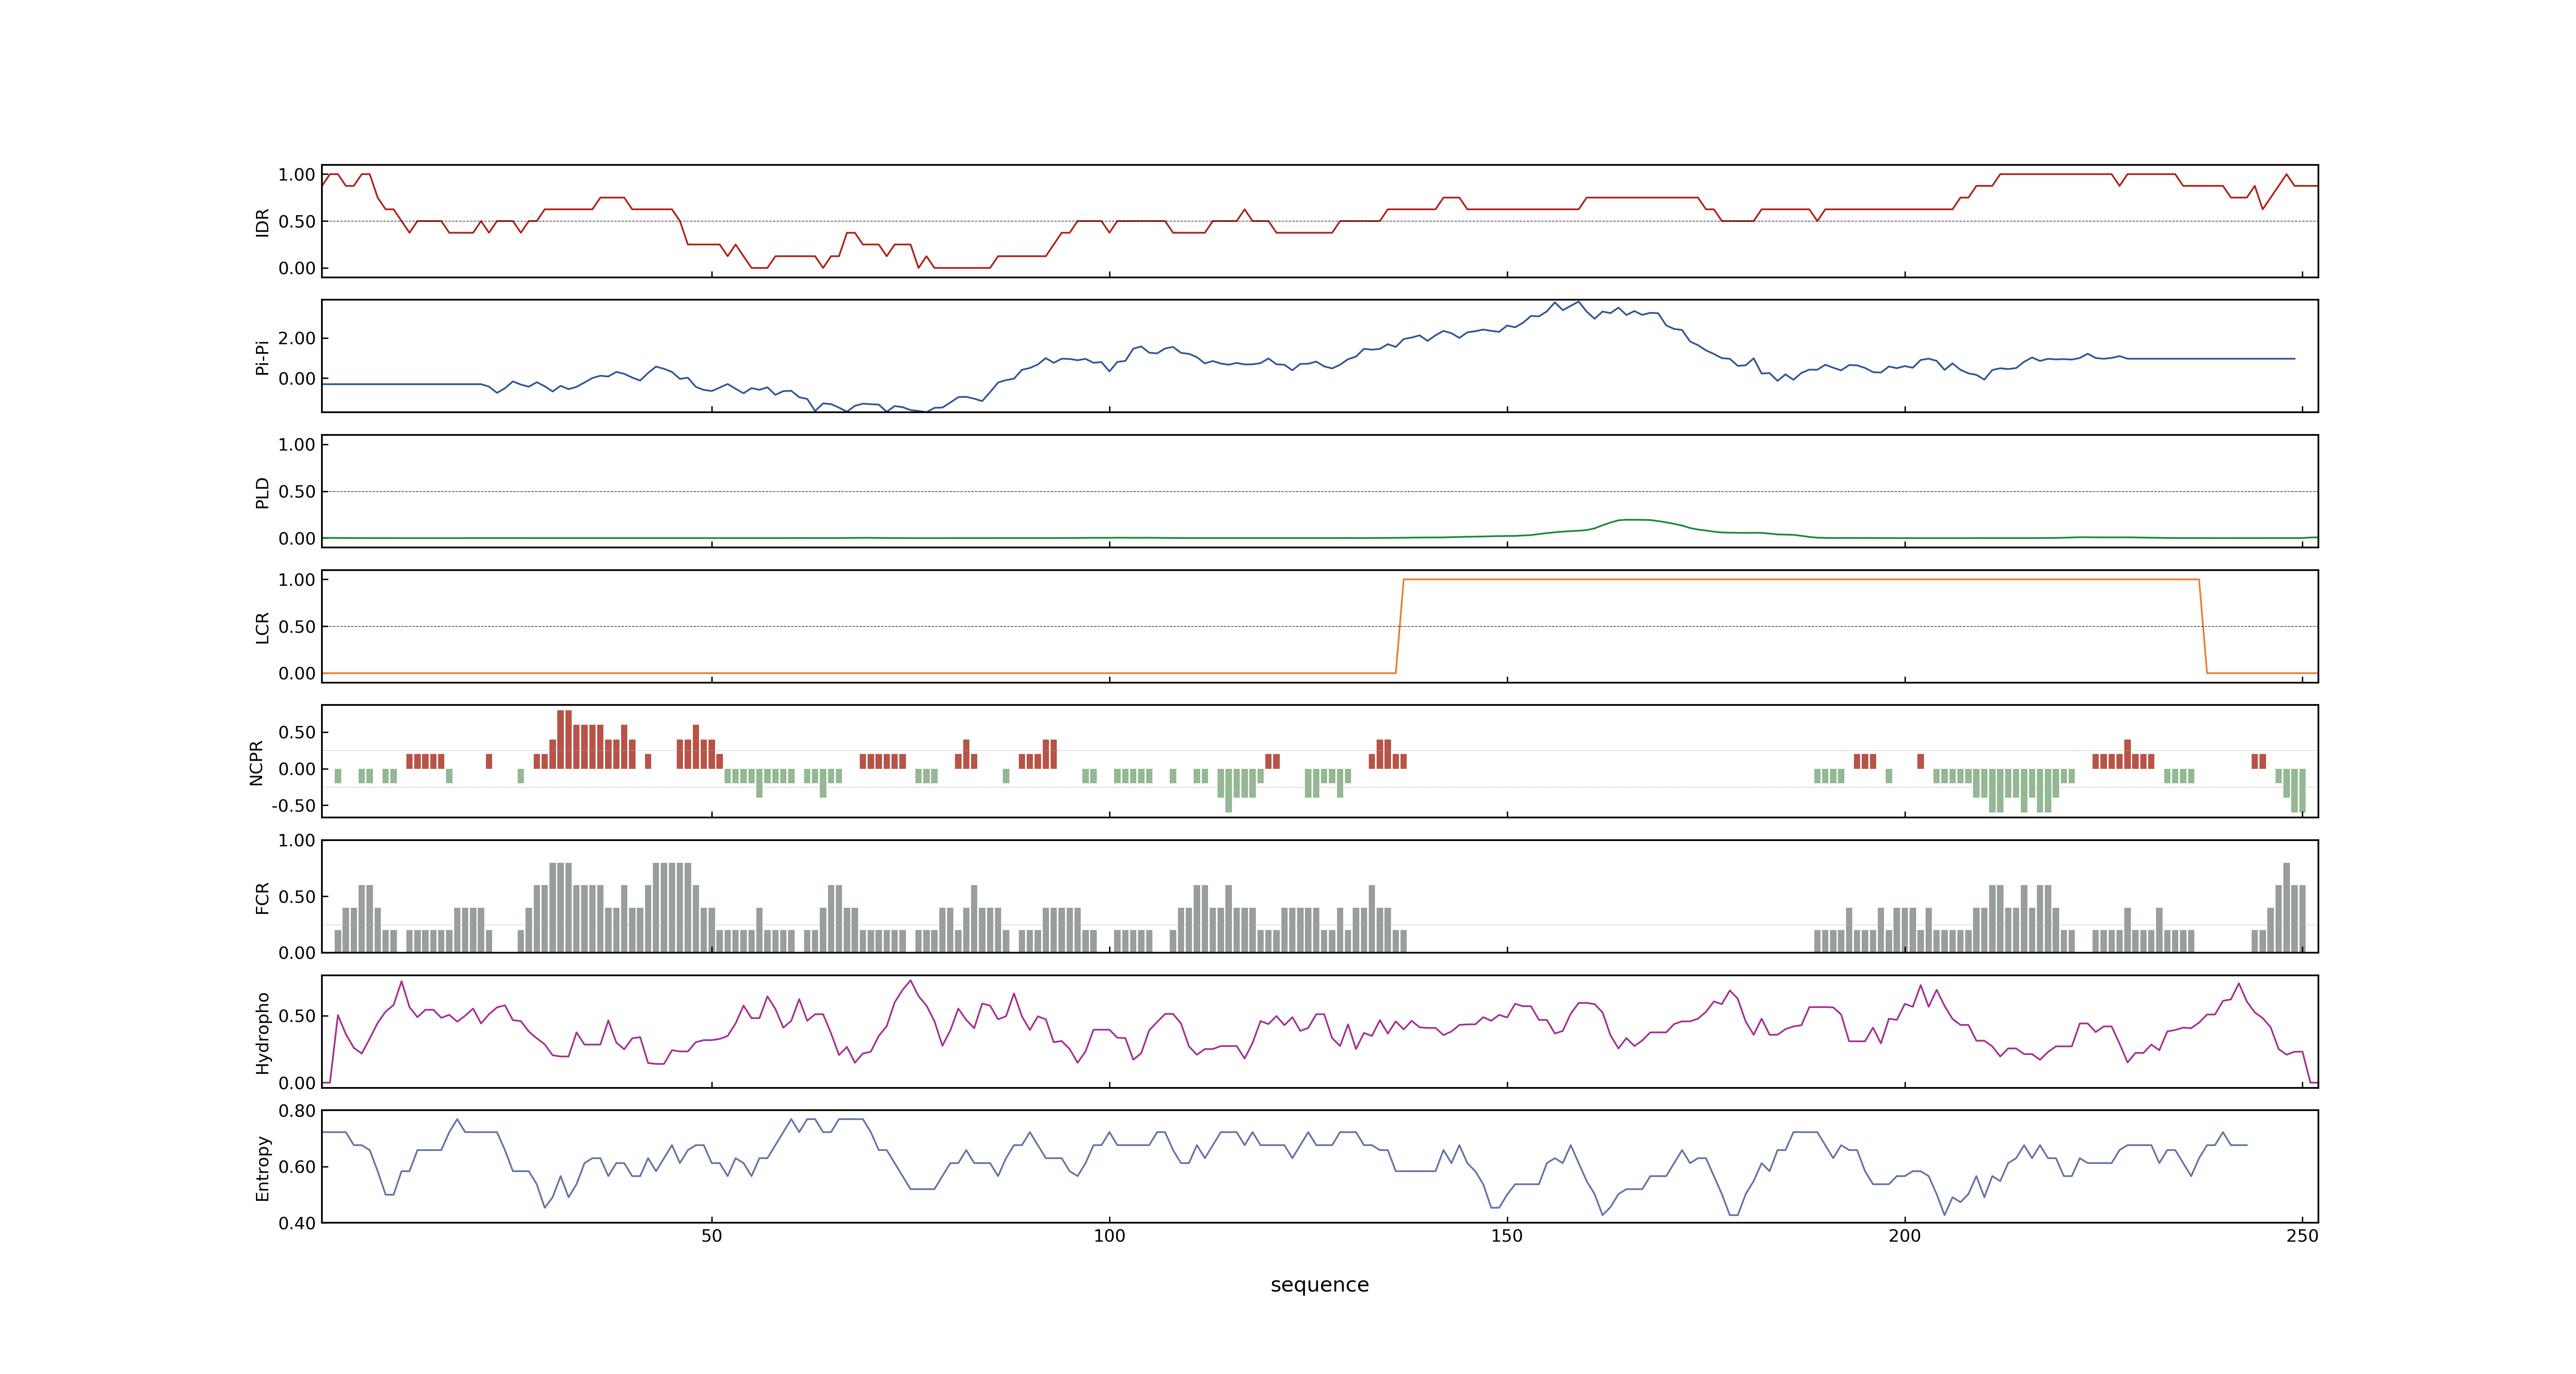
Task: Click the FCR axis label
Action: pyautogui.click(x=262, y=897)
